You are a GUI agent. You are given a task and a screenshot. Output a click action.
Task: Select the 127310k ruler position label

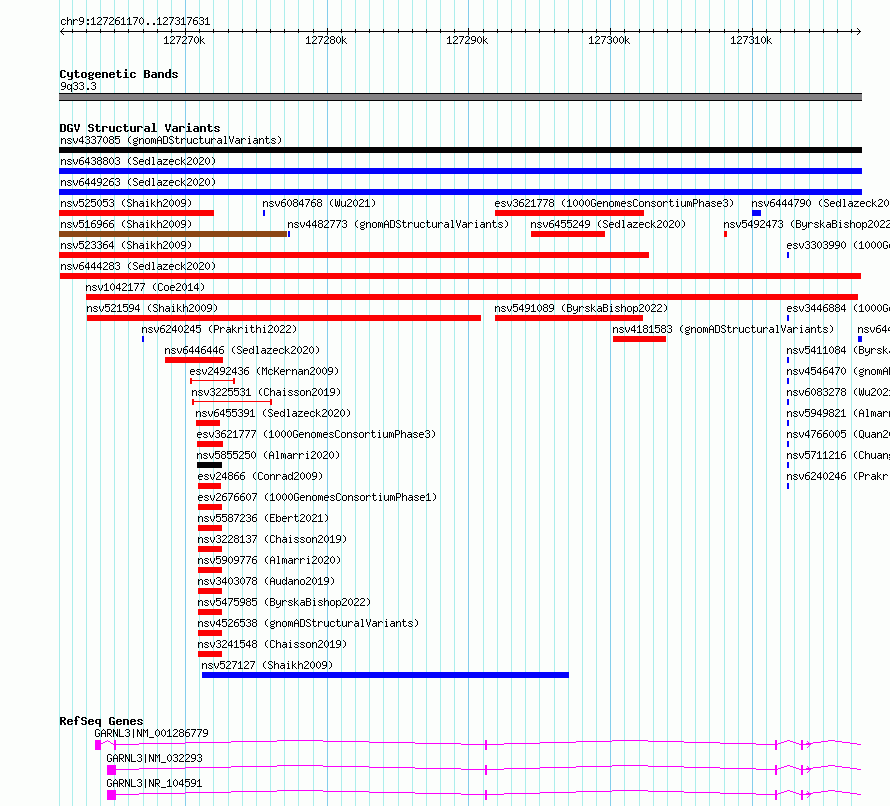(751, 40)
